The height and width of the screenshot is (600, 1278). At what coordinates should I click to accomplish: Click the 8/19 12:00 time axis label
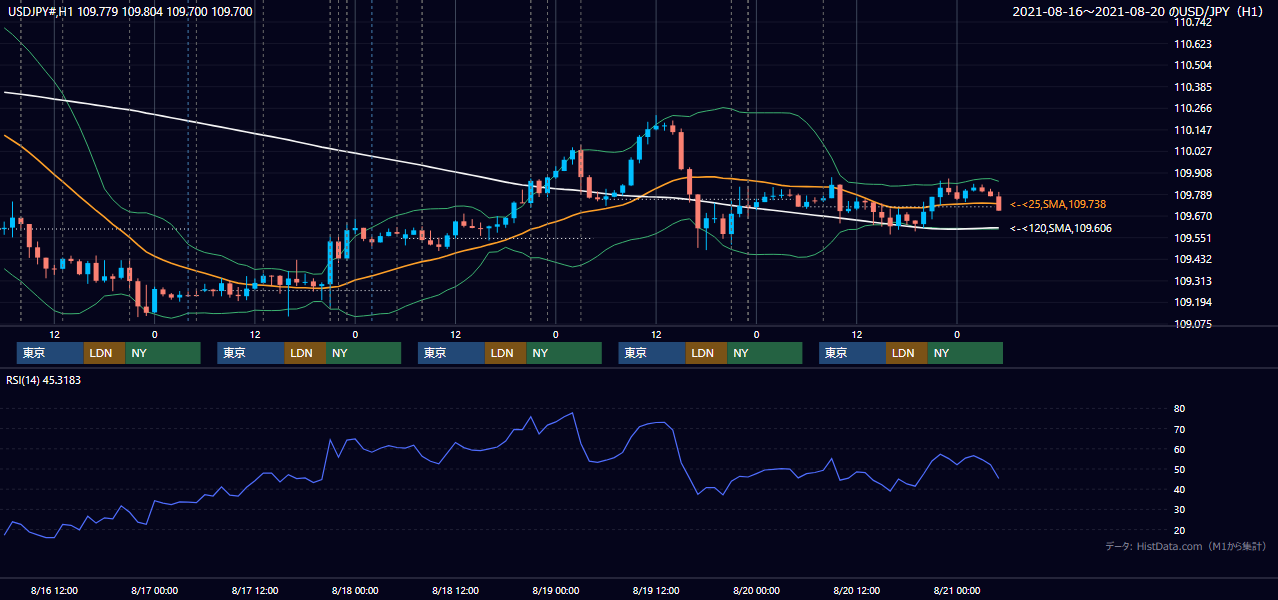coord(656,590)
